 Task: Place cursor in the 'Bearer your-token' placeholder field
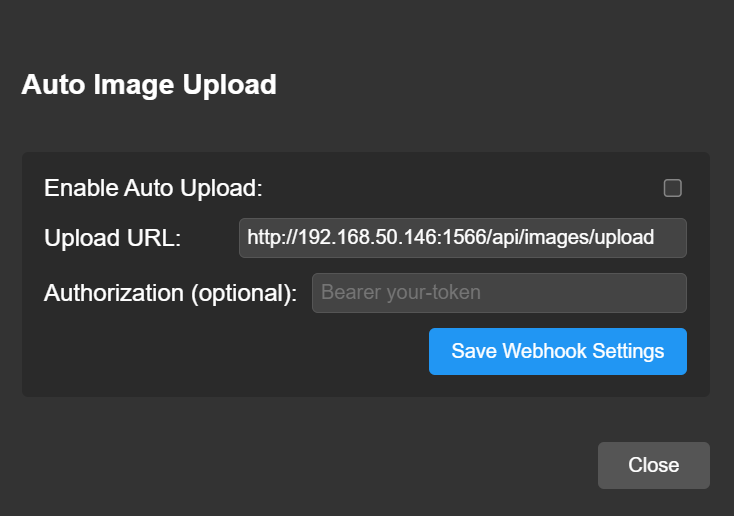tap(499, 293)
